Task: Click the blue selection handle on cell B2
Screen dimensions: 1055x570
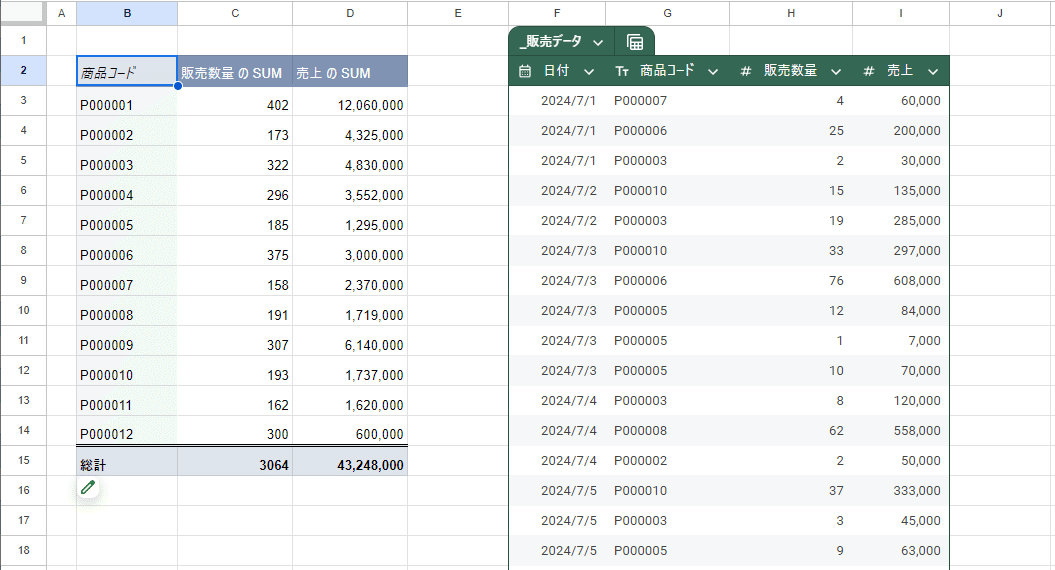Action: tap(178, 85)
